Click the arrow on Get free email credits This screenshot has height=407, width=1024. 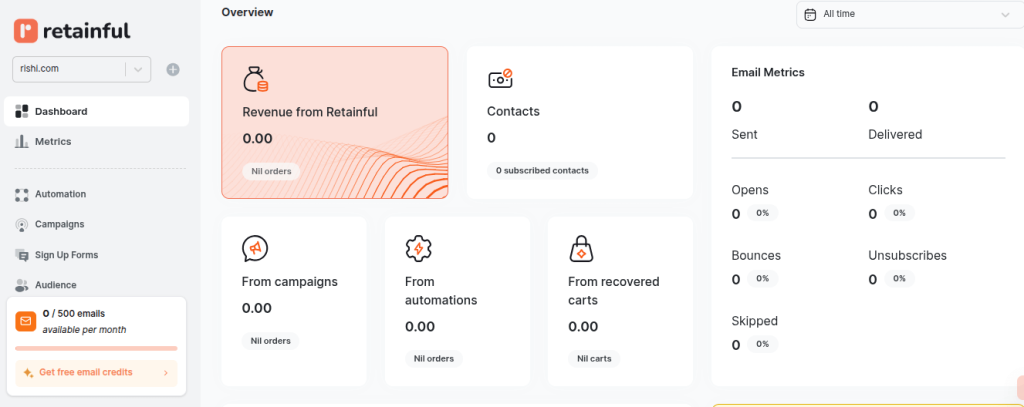(166, 373)
